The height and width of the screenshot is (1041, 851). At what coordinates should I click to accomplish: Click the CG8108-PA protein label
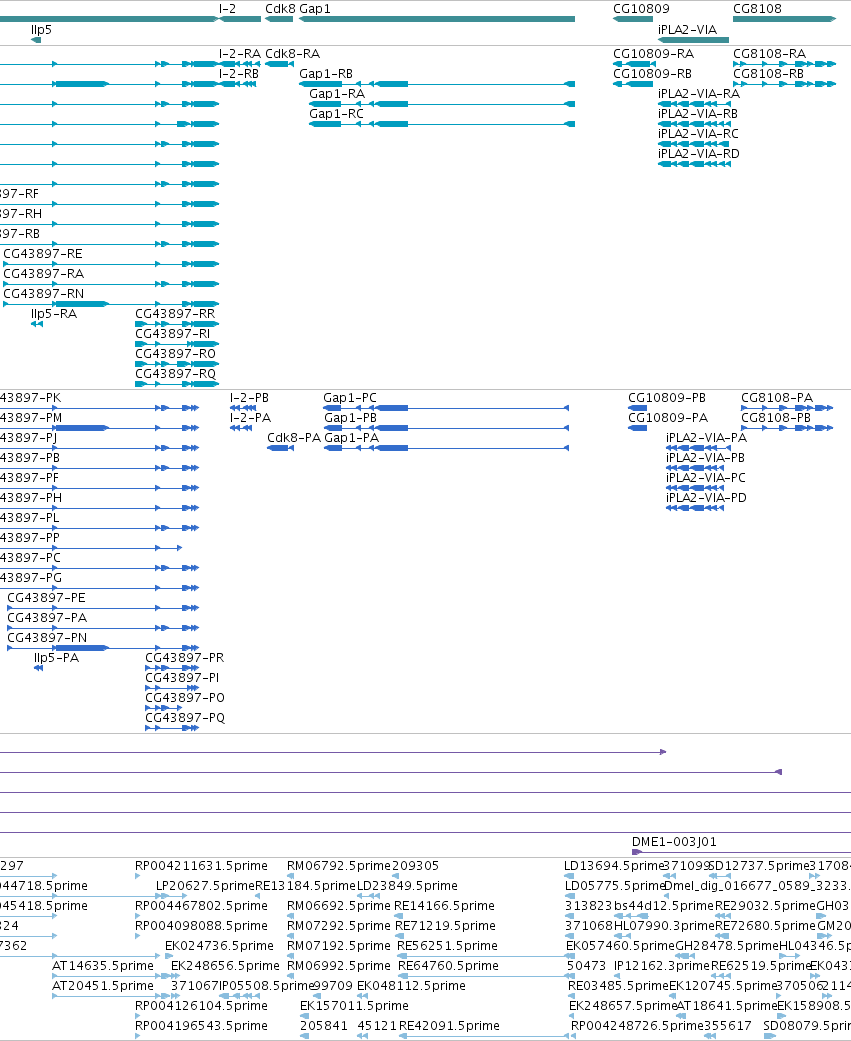(777, 398)
